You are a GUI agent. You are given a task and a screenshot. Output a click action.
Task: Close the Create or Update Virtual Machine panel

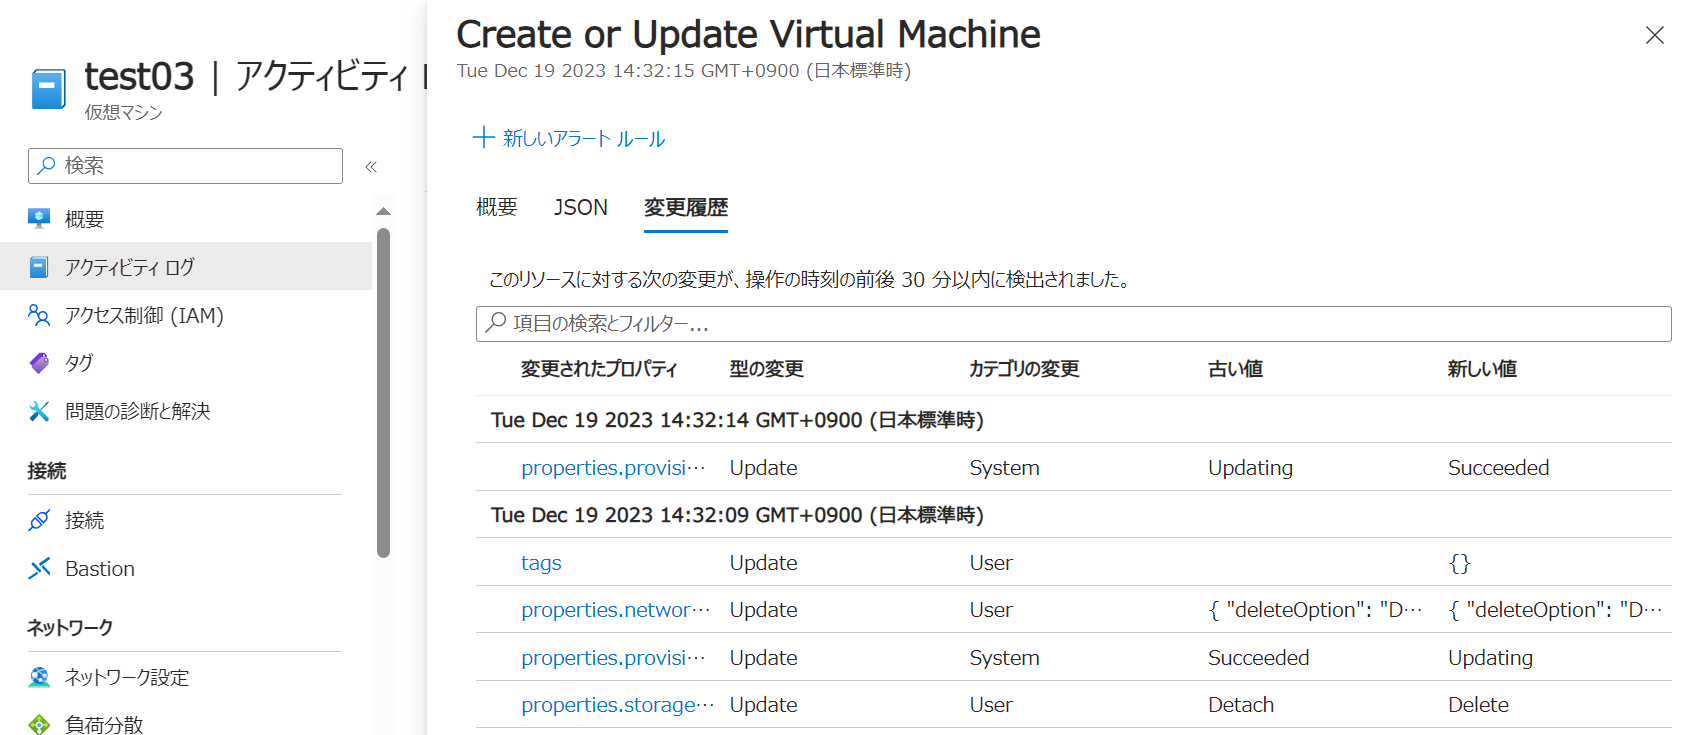click(1655, 35)
